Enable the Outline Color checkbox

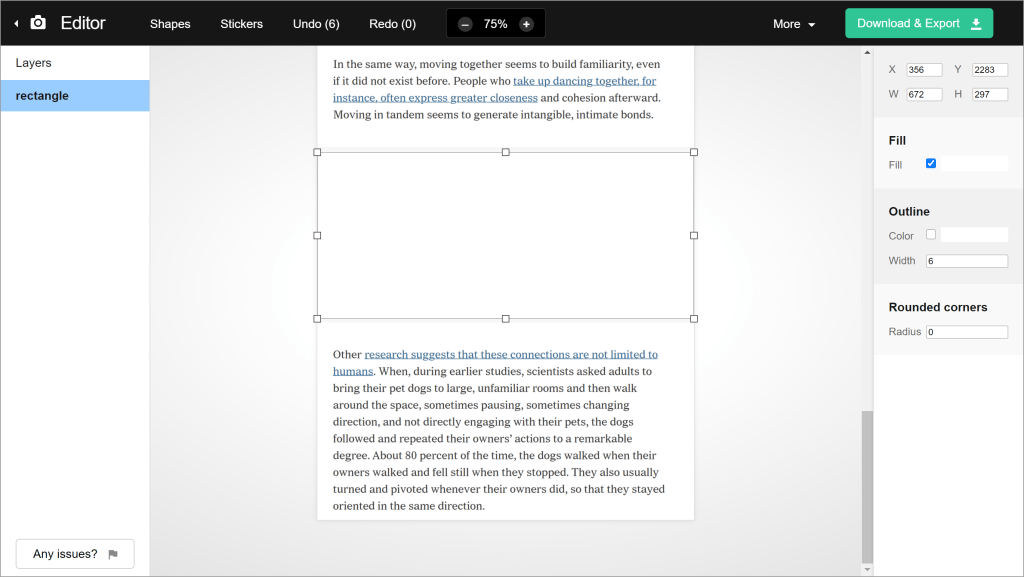[931, 235]
